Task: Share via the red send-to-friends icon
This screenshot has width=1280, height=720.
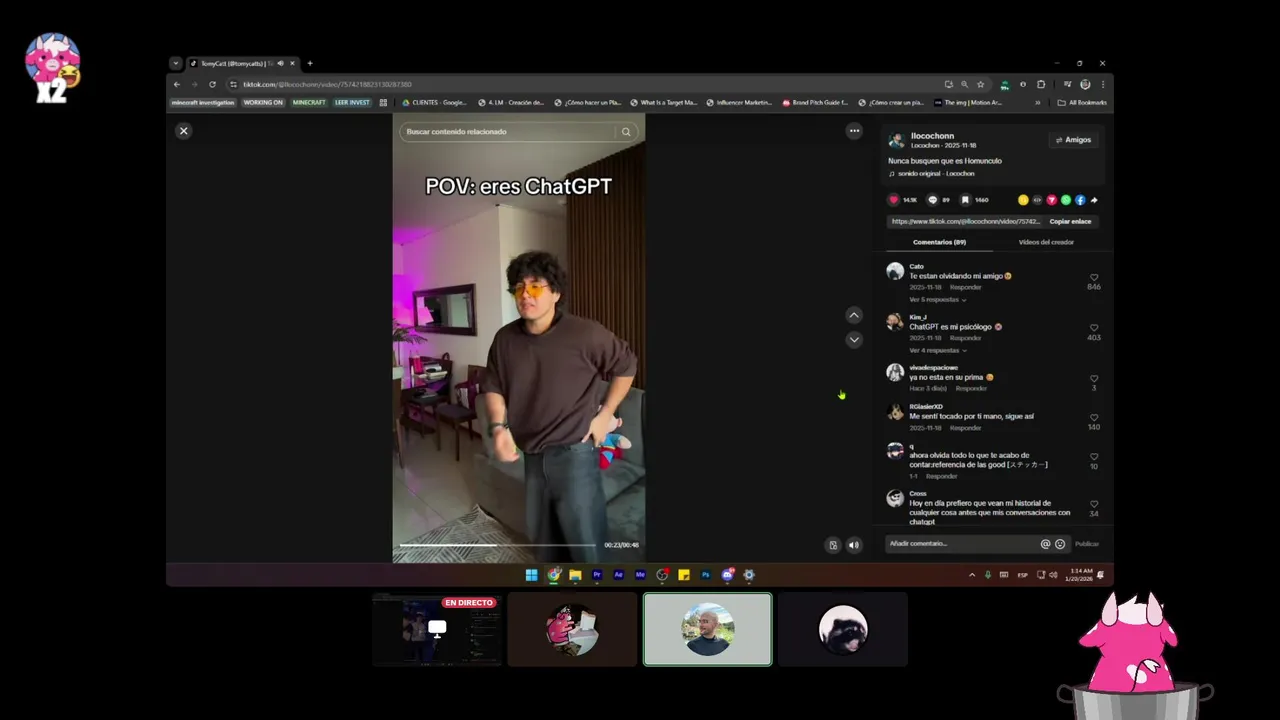Action: coord(1051,200)
